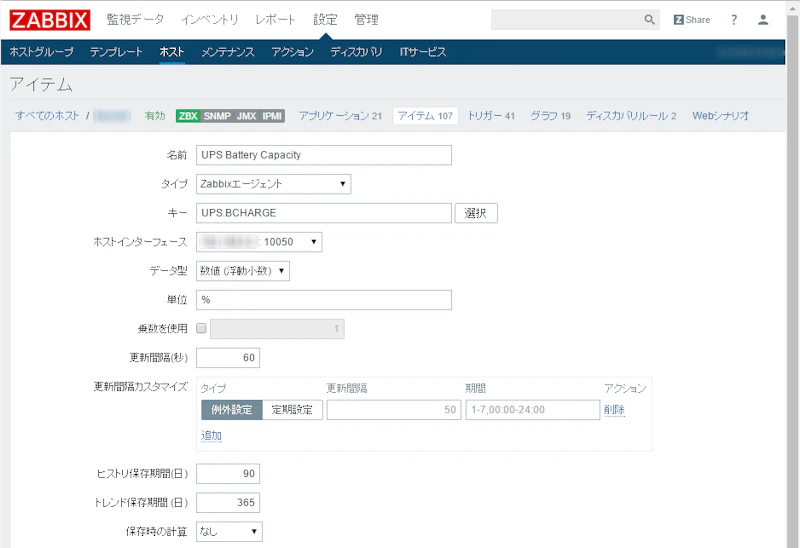Open help question mark icon

734,20
